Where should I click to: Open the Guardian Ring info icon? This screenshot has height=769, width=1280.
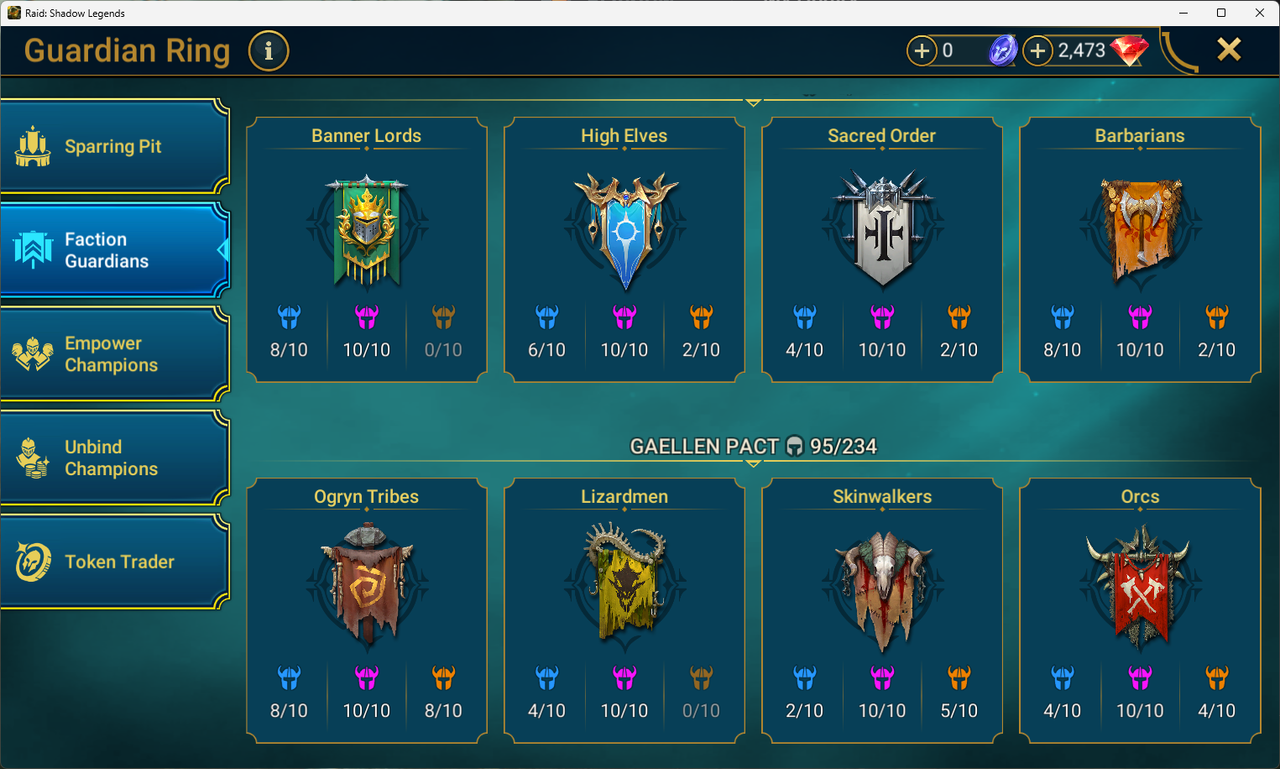pyautogui.click(x=269, y=50)
